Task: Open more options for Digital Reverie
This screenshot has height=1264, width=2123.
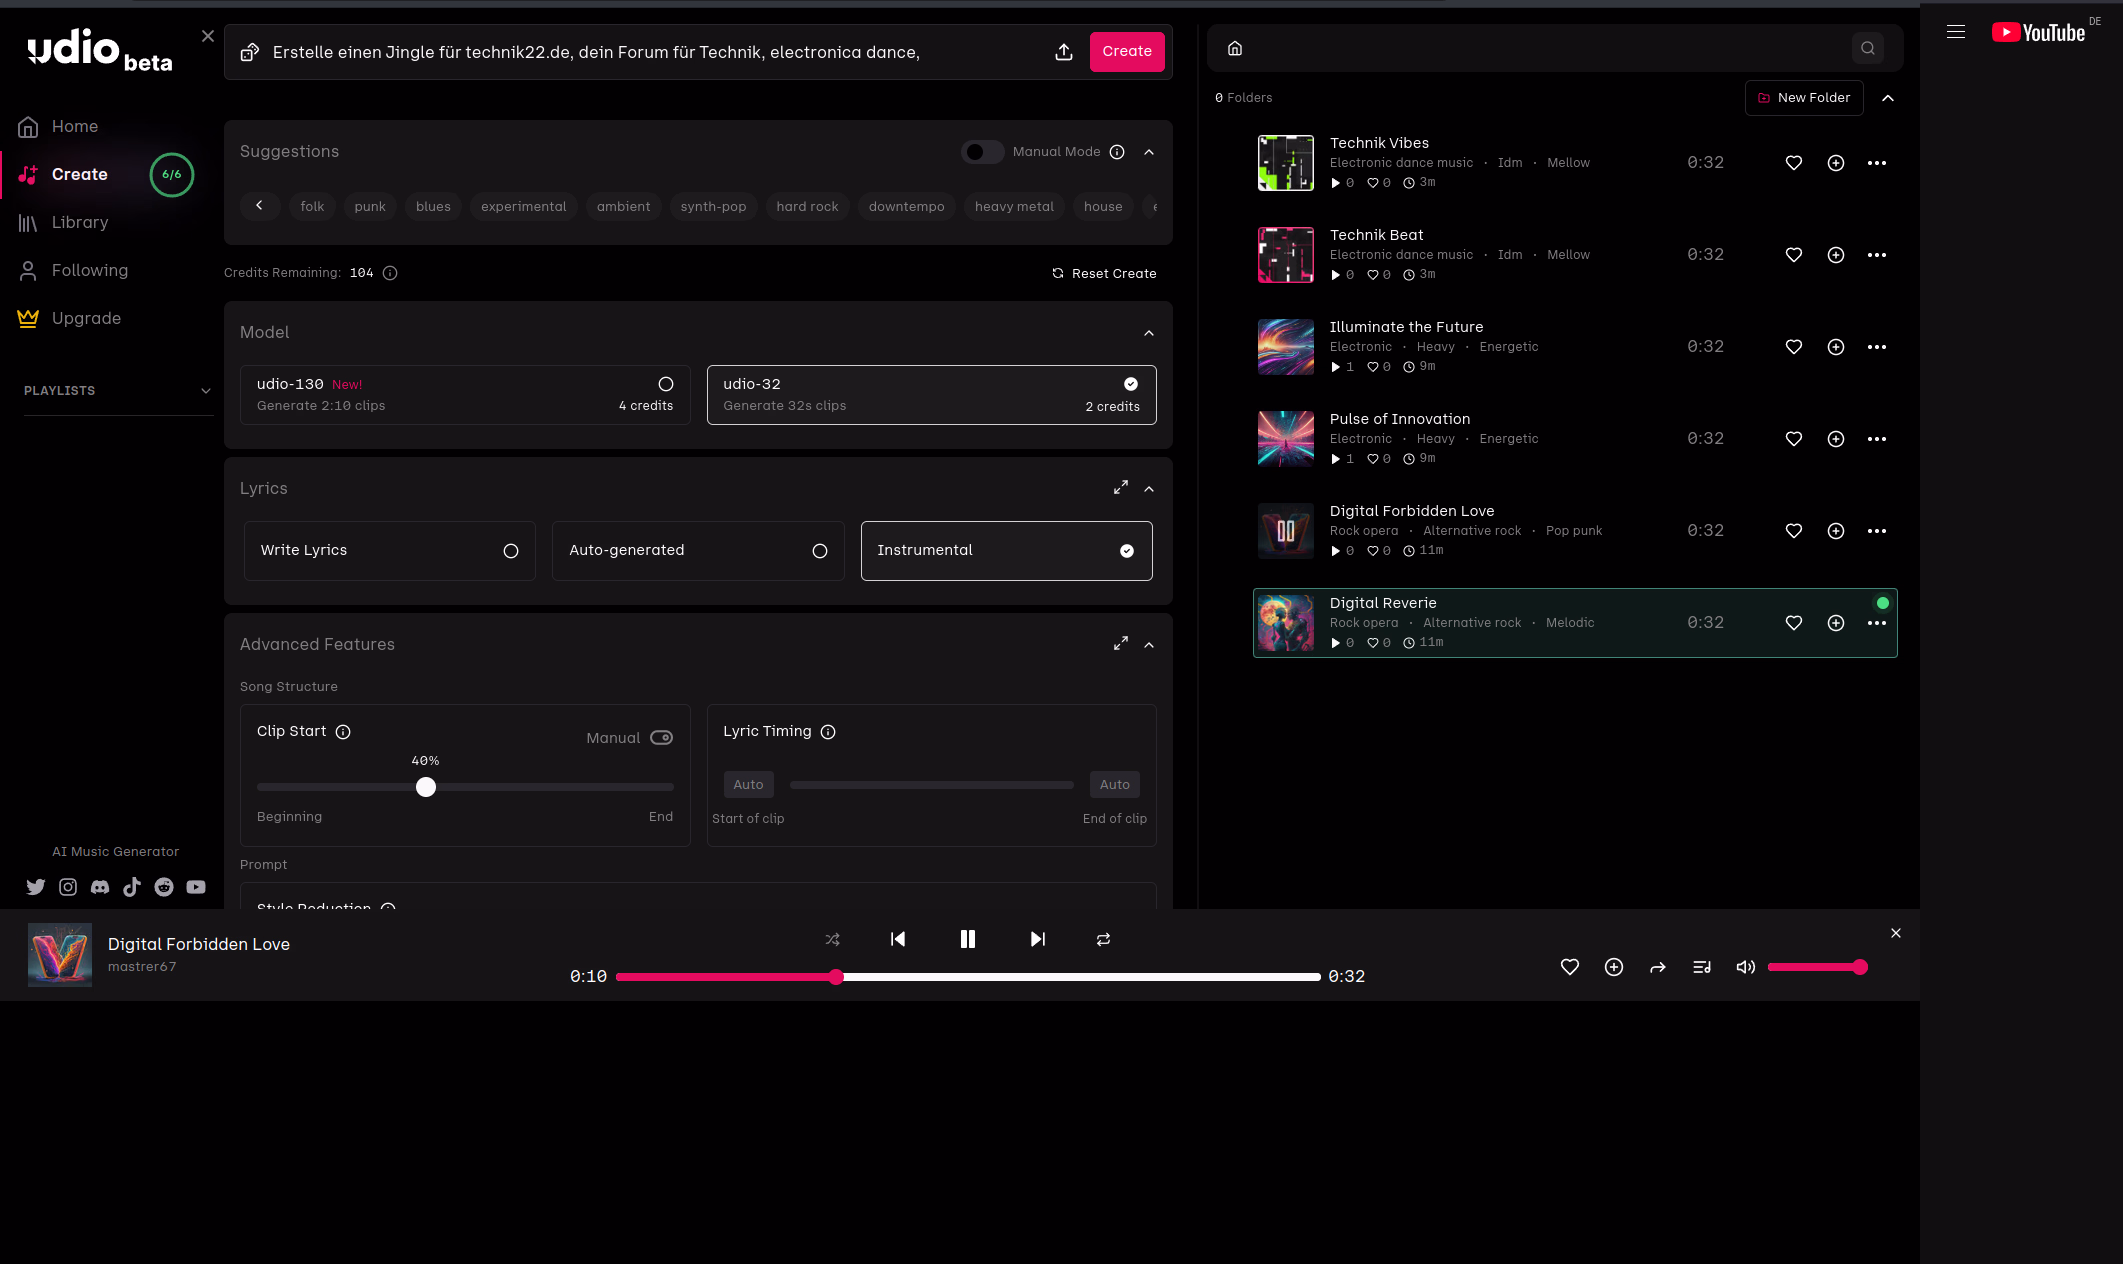Action: tap(1877, 623)
